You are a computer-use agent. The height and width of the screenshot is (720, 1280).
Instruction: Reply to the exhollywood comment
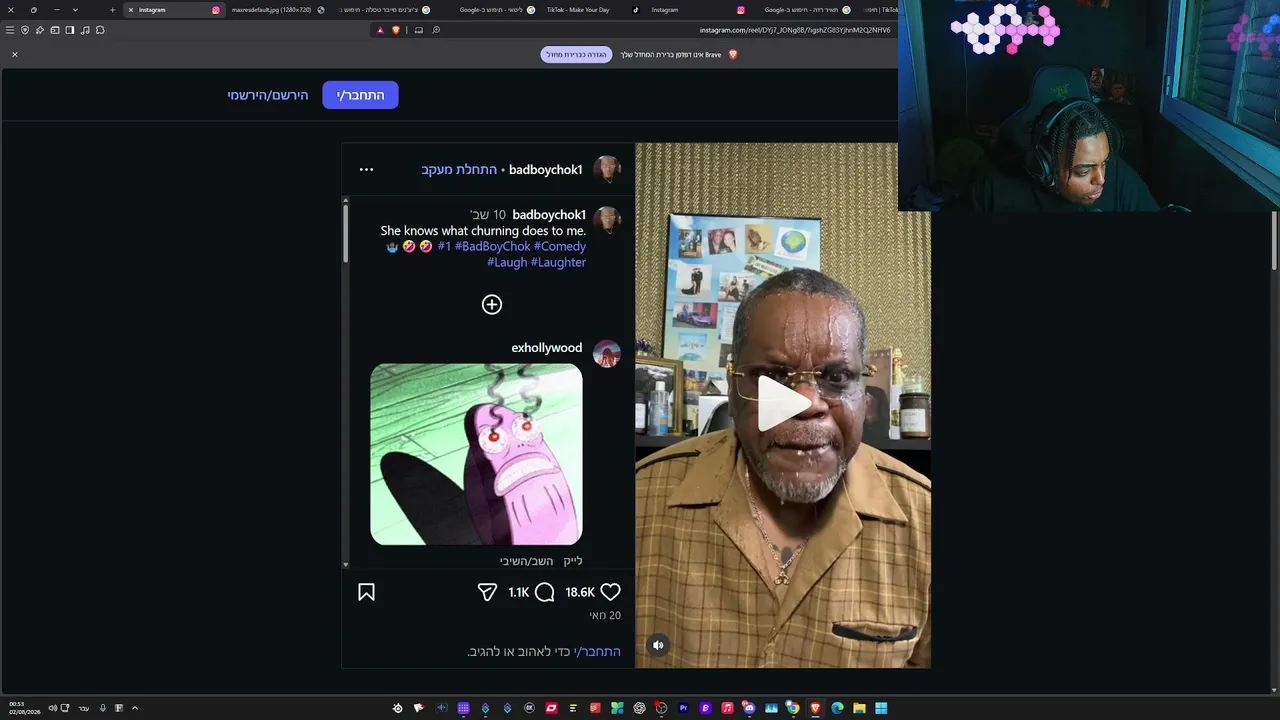point(526,561)
